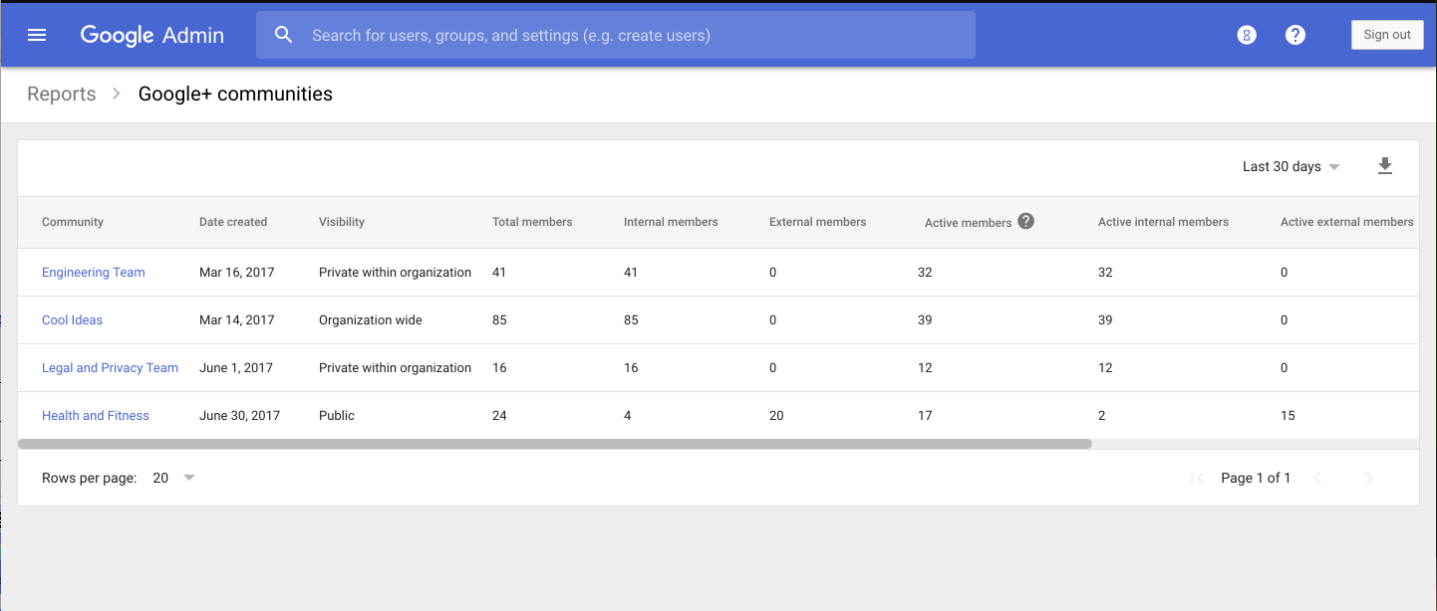Click the Page 1 of 1 indicator
Screen dimensions: 1437x611
coord(1256,478)
